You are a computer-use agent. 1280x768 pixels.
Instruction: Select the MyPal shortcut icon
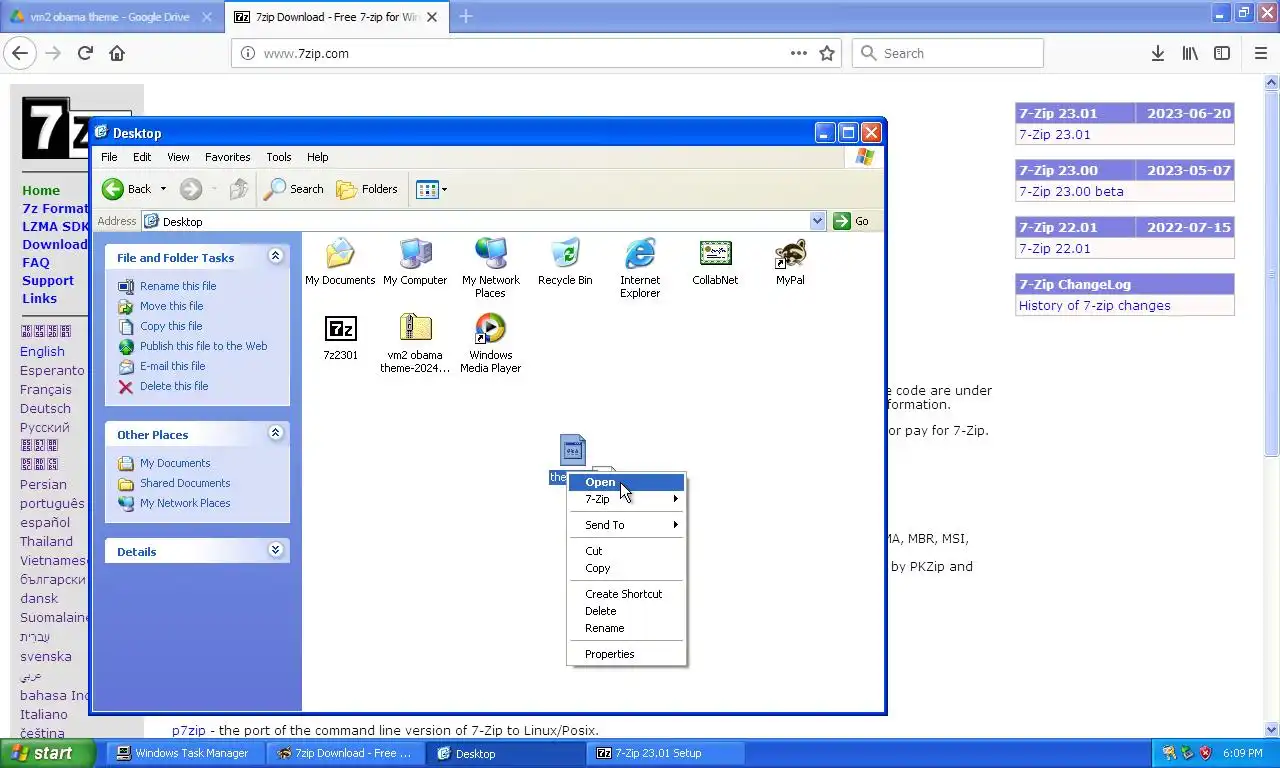point(790,262)
